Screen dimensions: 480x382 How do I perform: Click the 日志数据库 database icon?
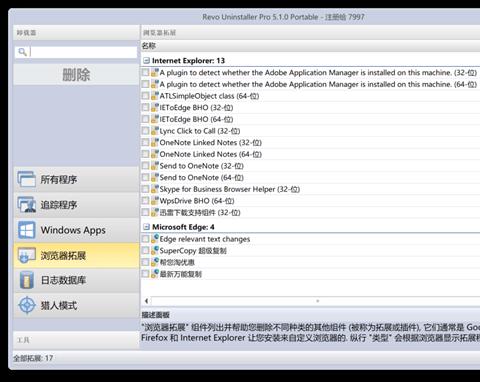[26, 280]
